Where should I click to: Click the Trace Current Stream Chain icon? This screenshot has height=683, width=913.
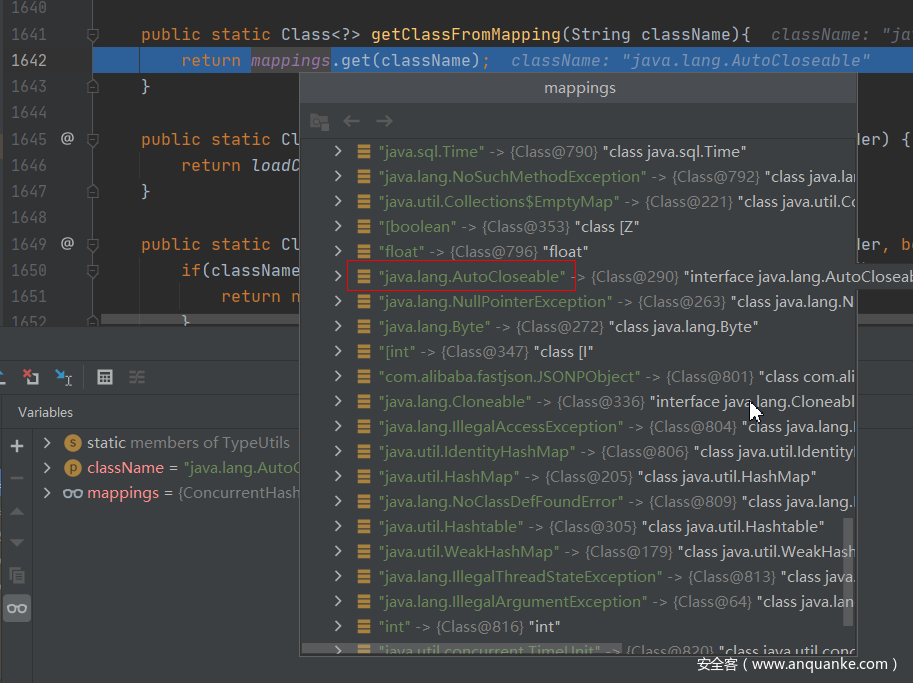[x=137, y=377]
